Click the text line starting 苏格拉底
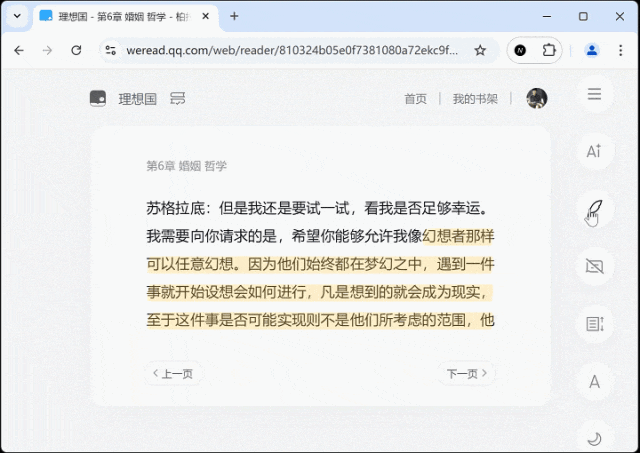 point(318,208)
